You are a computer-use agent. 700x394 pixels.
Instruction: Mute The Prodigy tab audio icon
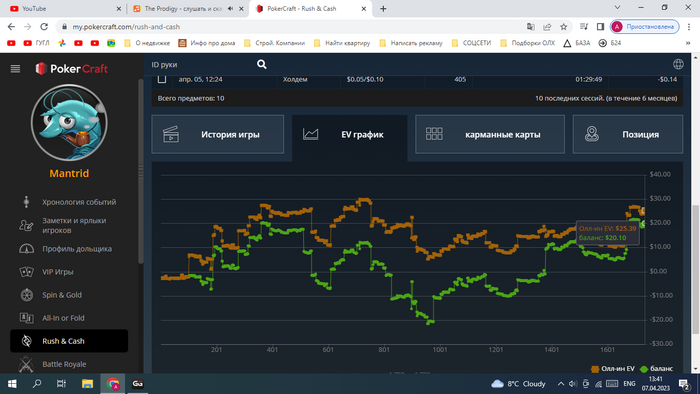click(x=230, y=8)
